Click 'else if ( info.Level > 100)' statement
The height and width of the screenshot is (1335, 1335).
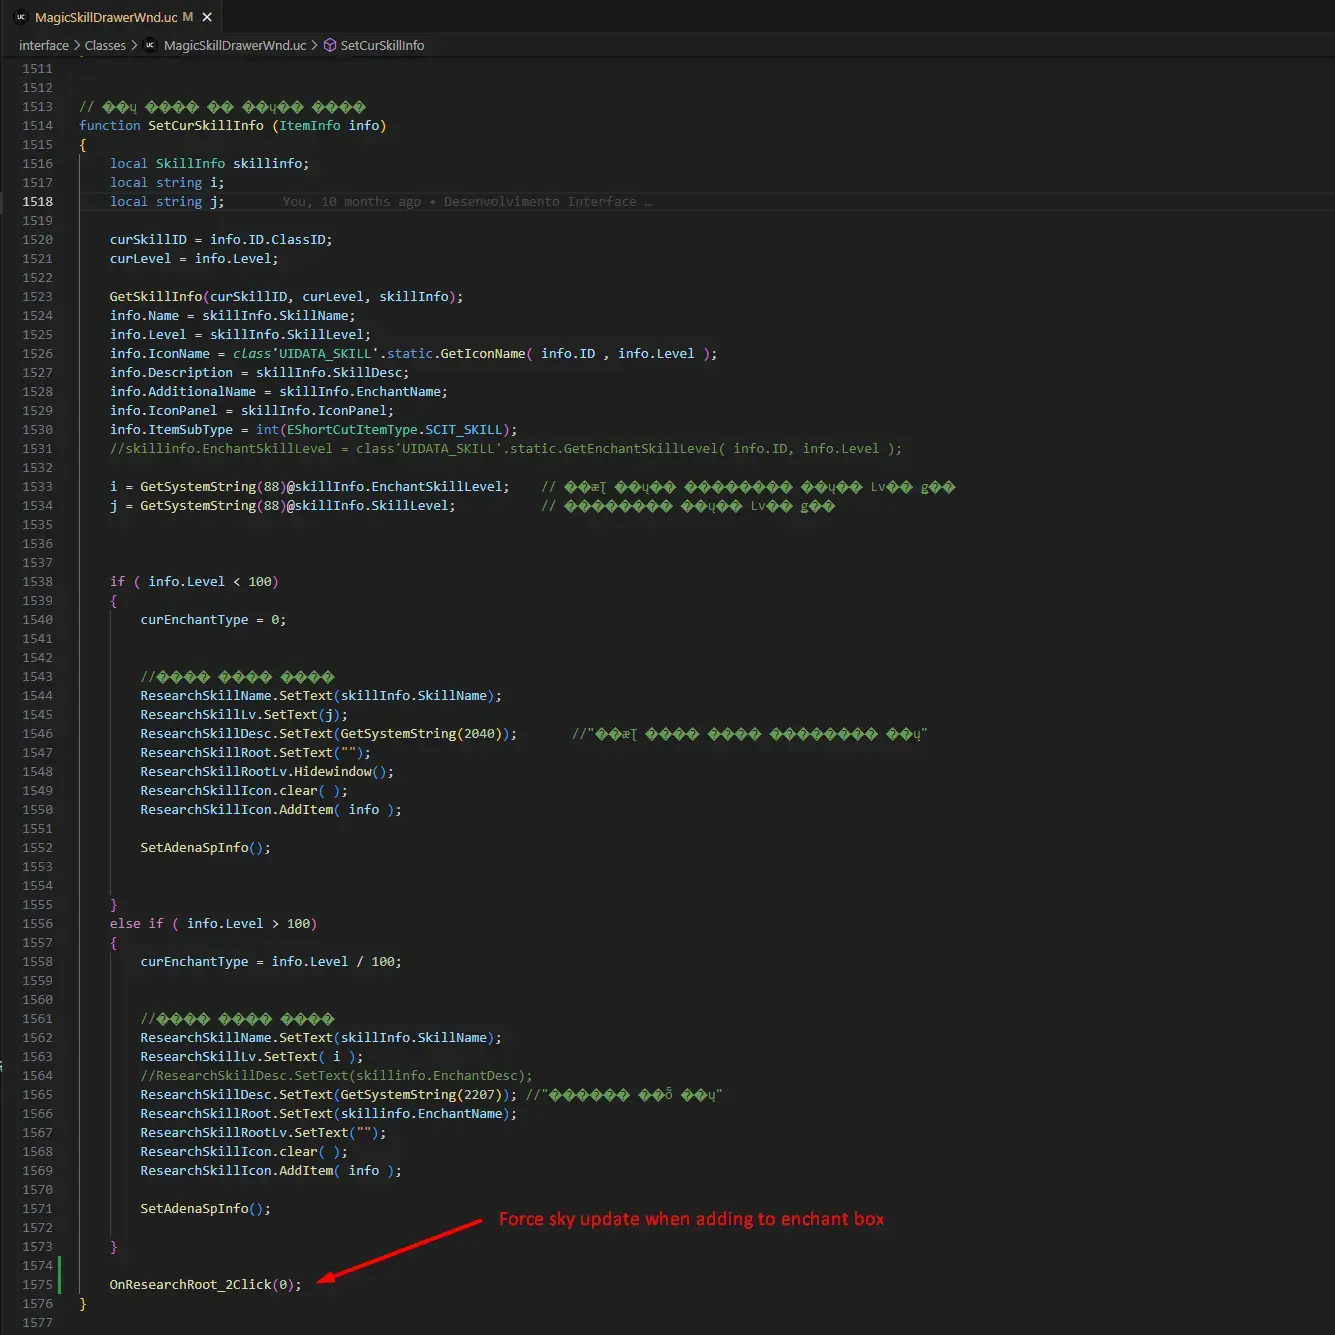pos(213,923)
